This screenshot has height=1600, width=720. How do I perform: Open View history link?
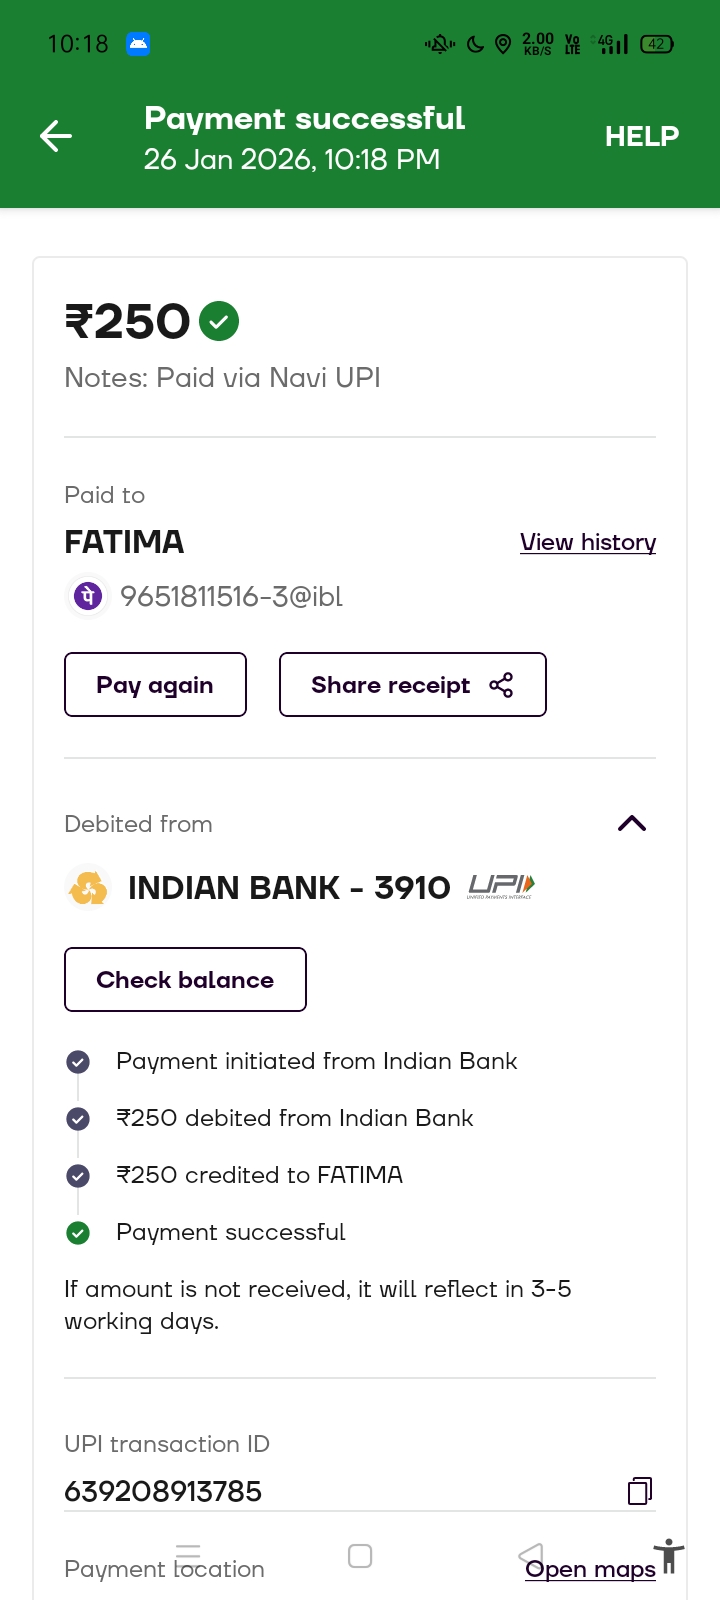587,542
